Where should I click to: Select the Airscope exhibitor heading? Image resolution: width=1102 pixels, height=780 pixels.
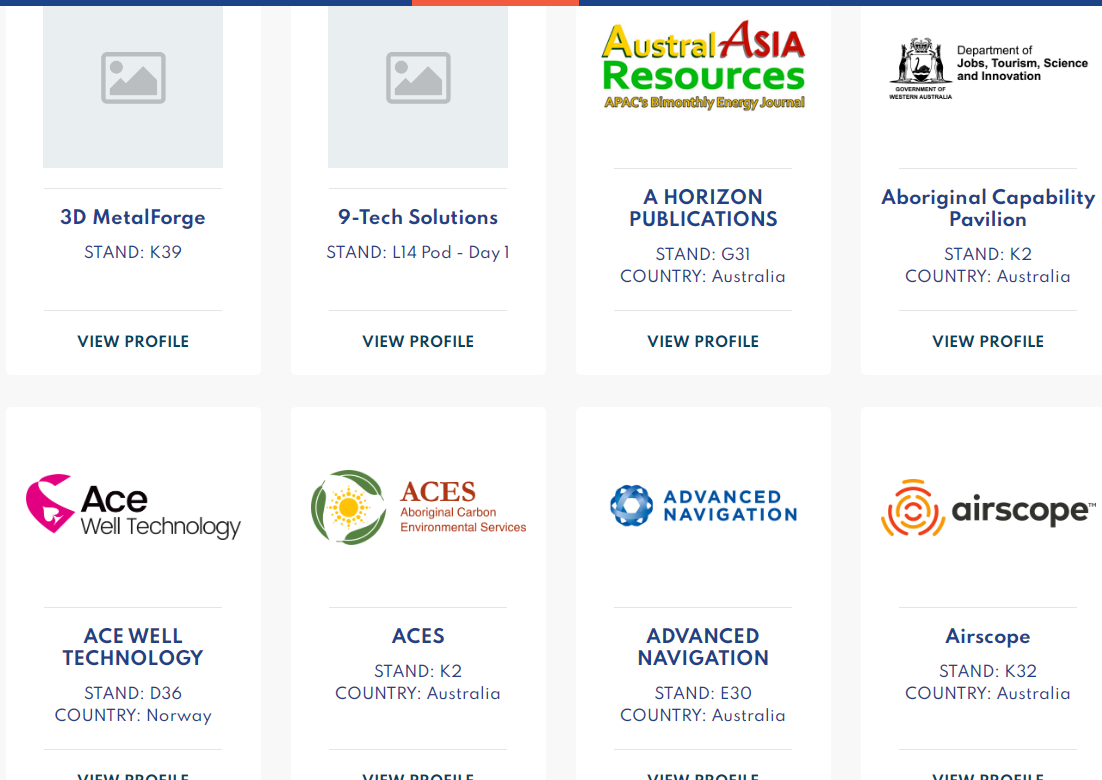988,636
